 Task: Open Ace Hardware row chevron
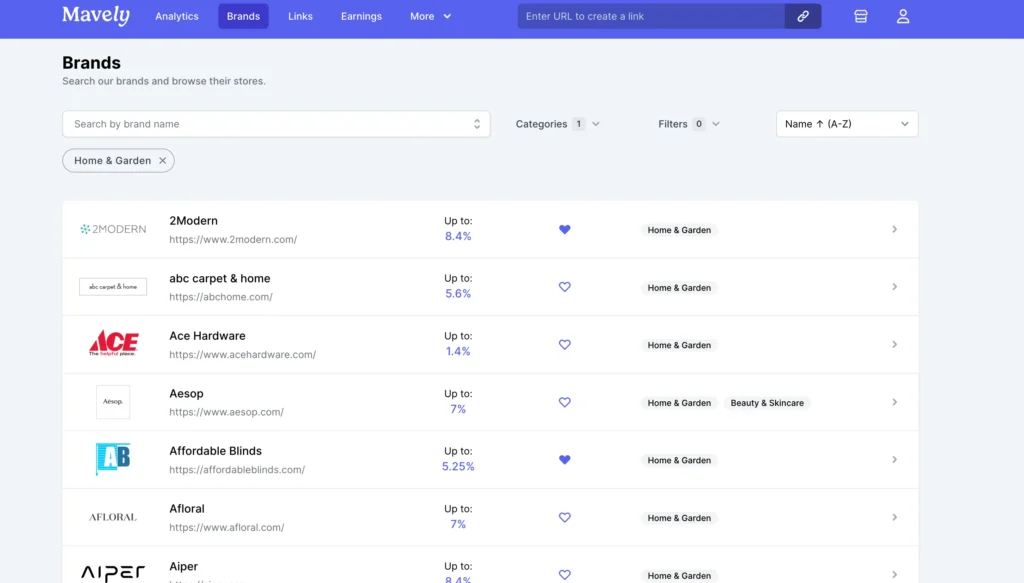tap(895, 344)
